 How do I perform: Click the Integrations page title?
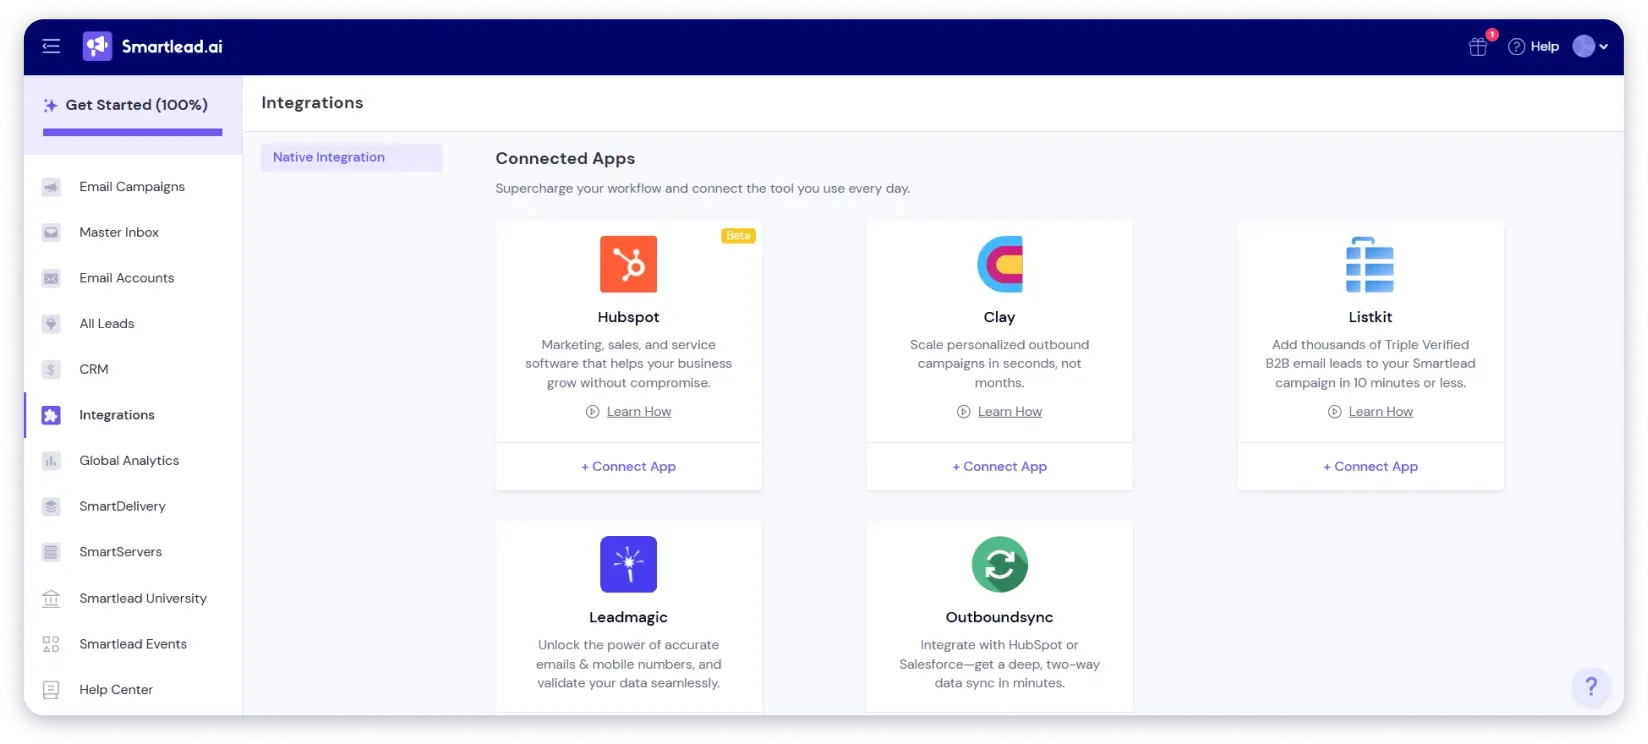point(312,102)
